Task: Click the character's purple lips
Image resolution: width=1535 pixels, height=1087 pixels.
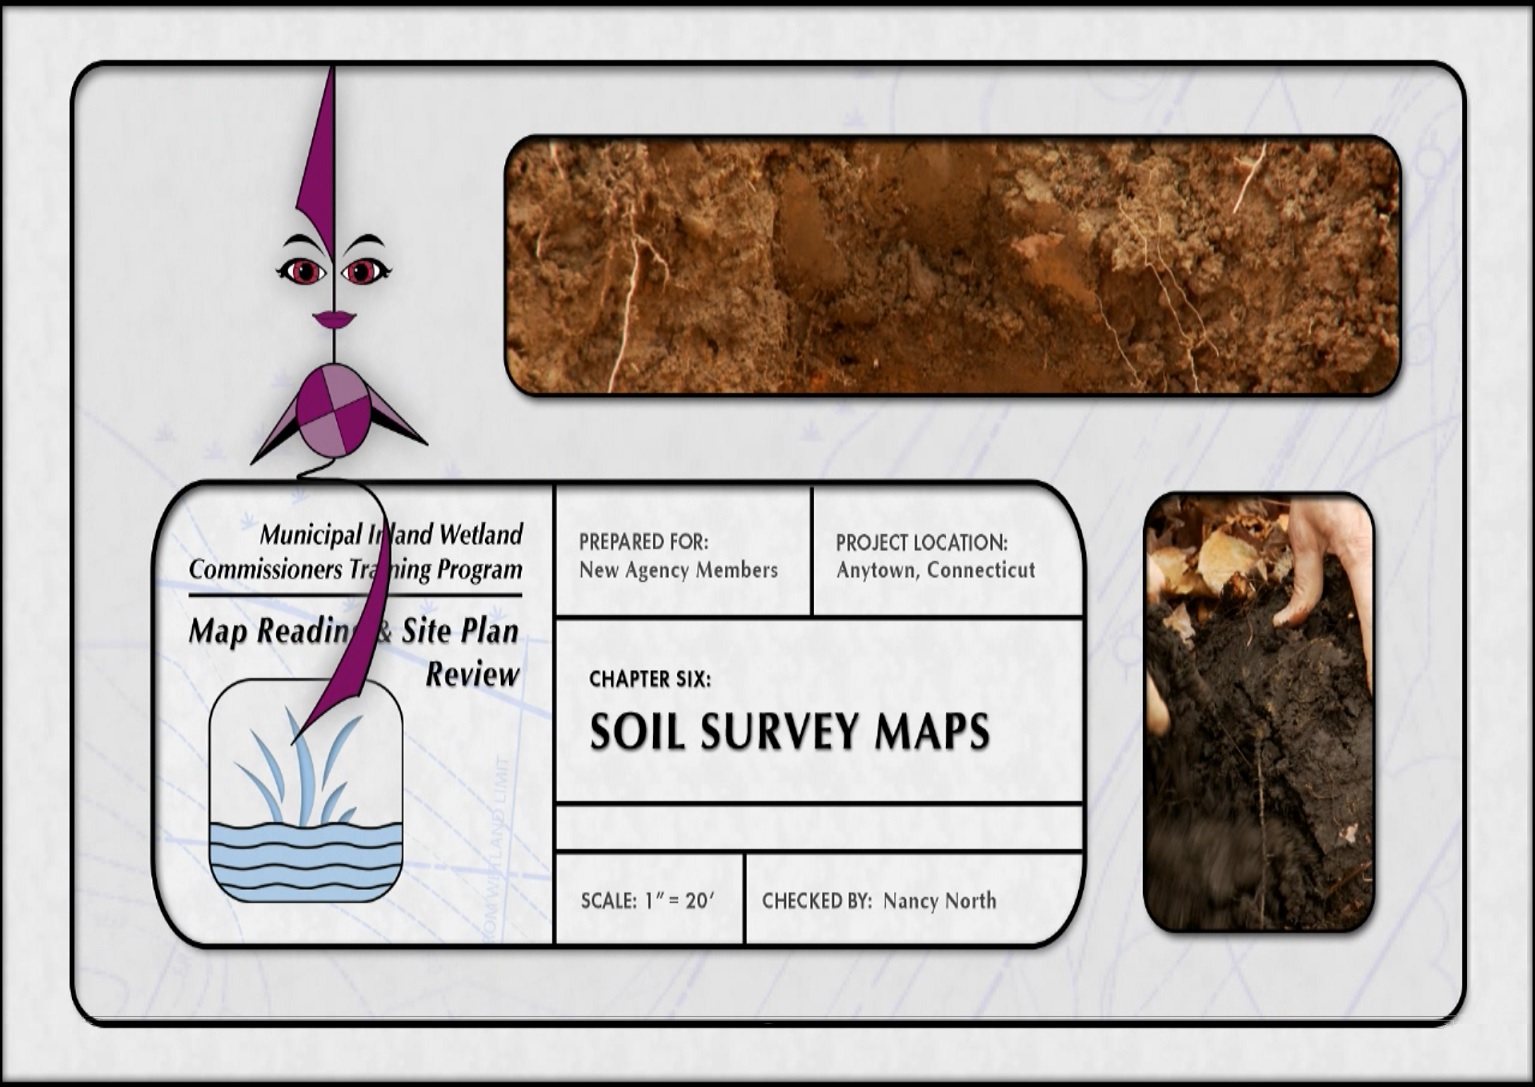Action: point(334,320)
